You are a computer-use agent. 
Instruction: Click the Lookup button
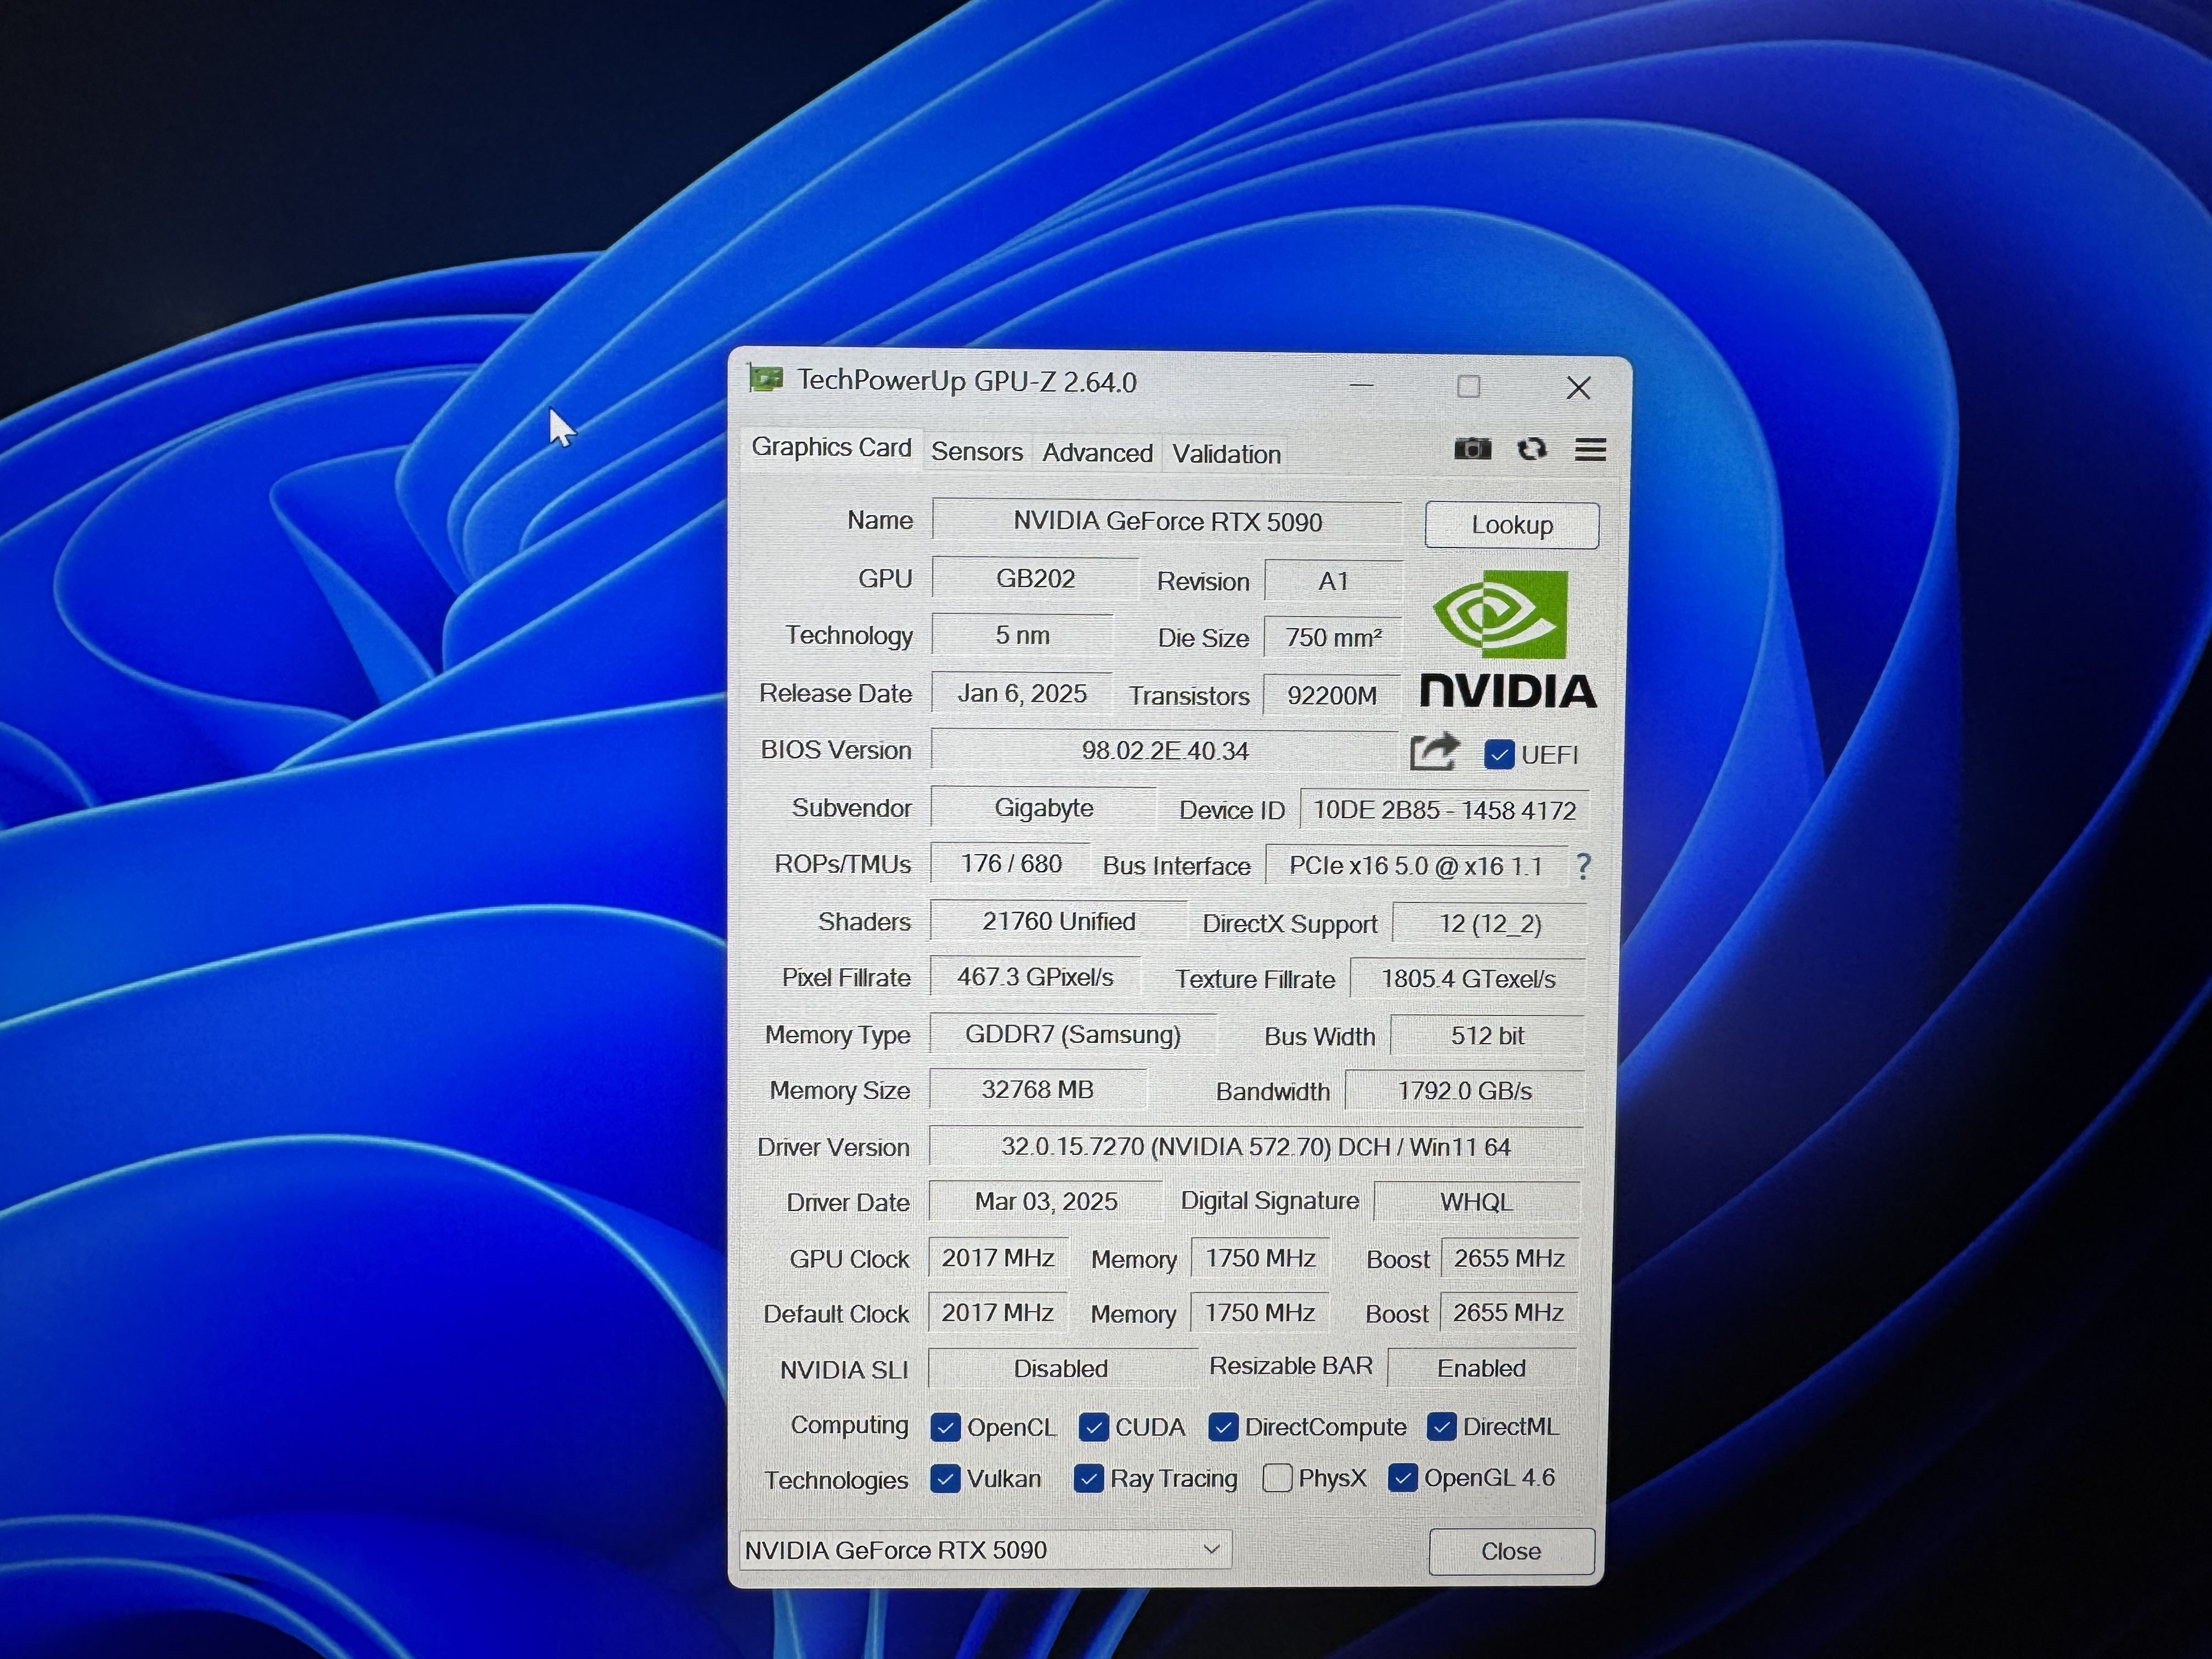(x=1511, y=525)
